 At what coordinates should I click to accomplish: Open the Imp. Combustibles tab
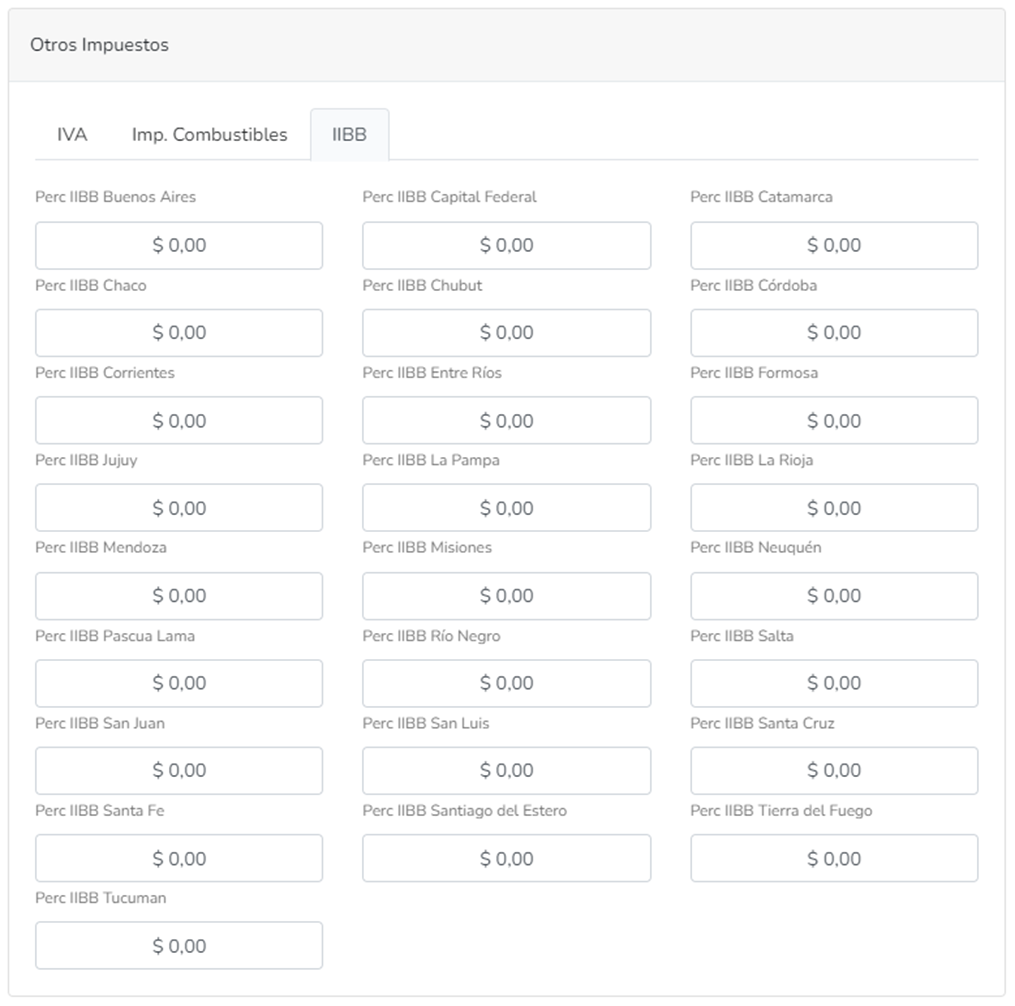[209, 134]
